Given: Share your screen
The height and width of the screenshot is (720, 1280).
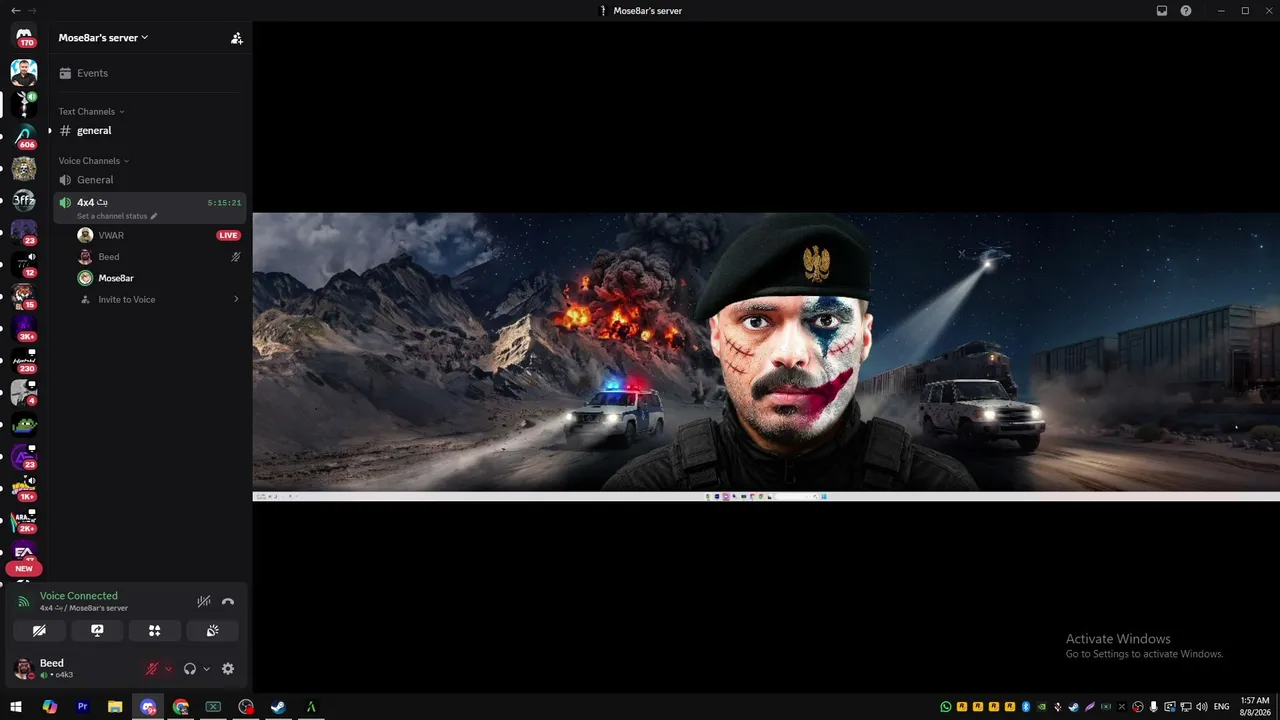Looking at the screenshot, I should tap(97, 631).
